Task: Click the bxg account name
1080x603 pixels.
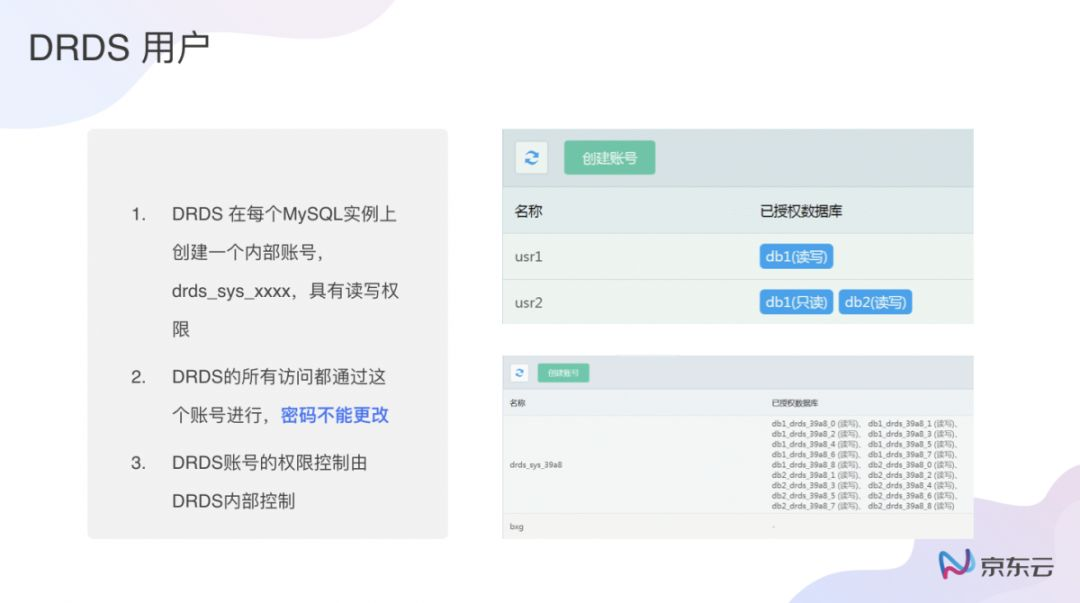Action: click(517, 527)
